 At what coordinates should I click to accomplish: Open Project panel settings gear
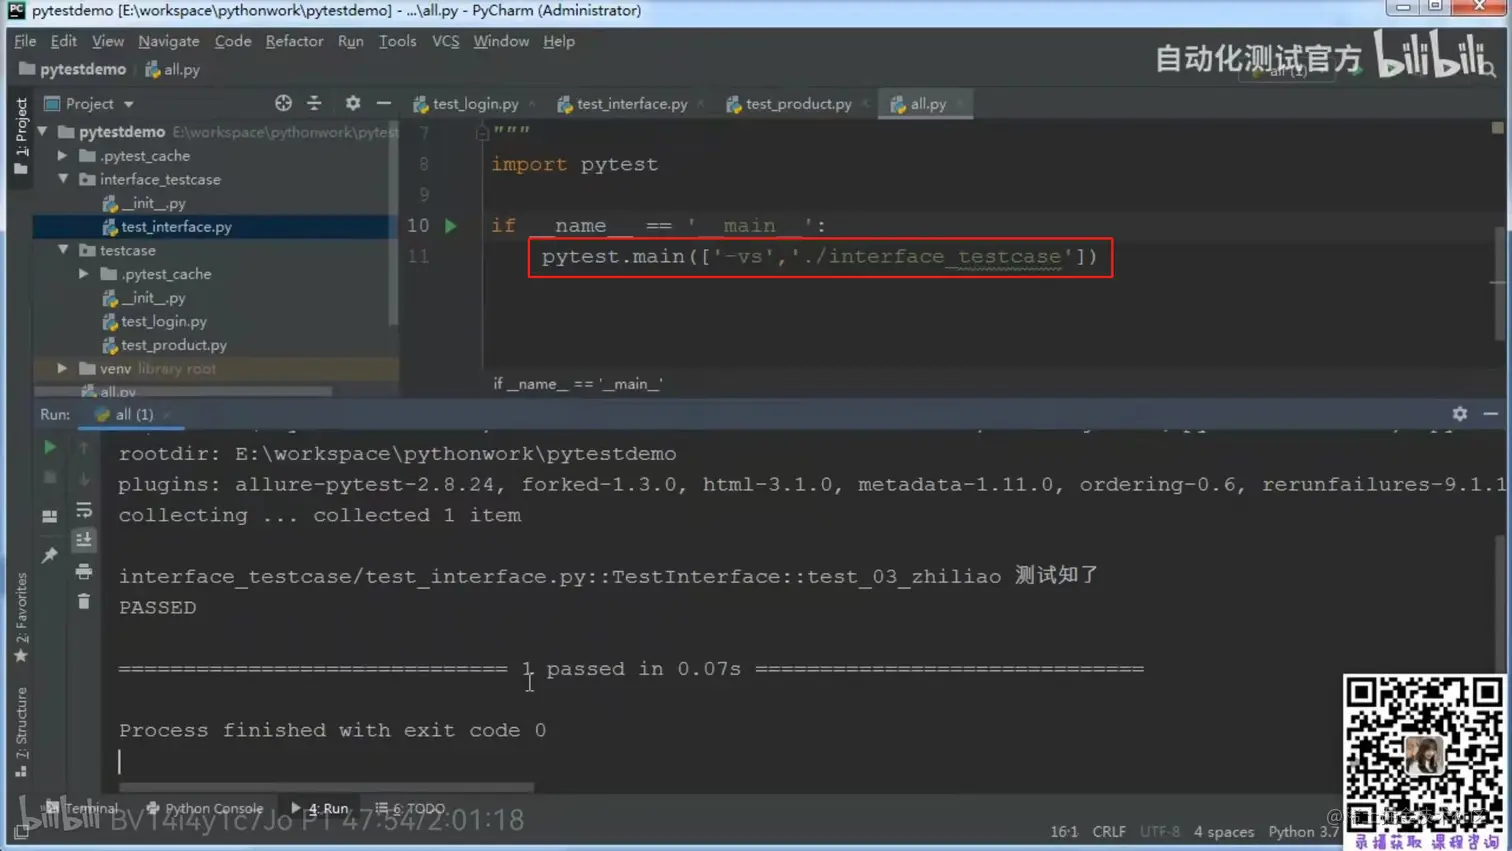click(353, 103)
